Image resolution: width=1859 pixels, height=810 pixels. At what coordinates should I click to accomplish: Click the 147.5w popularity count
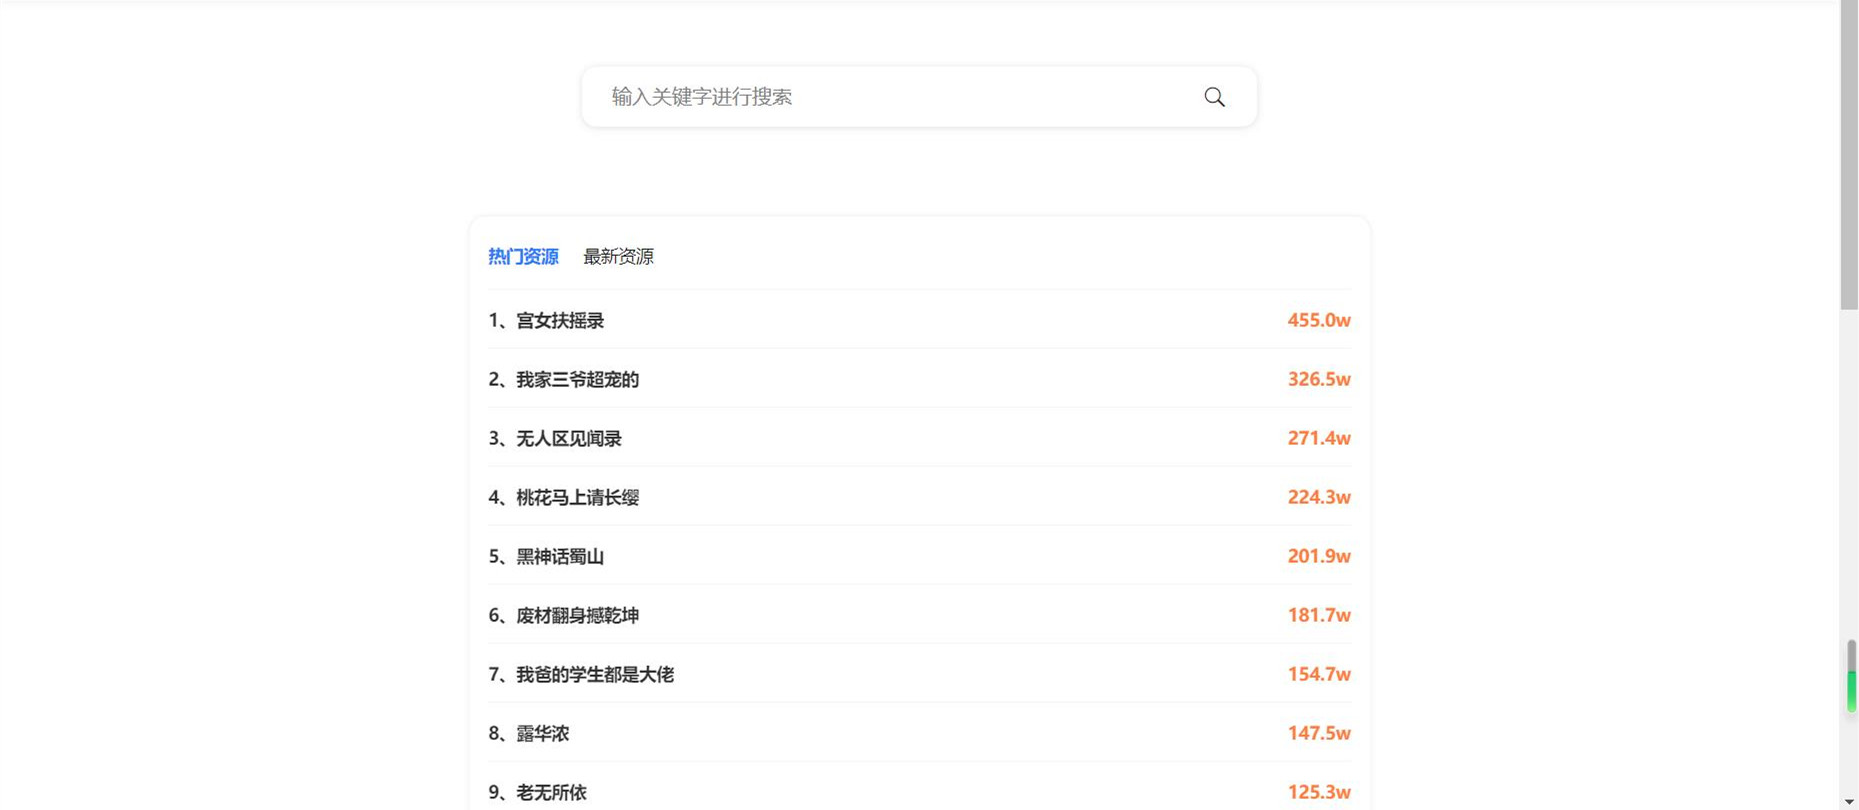pos(1319,733)
